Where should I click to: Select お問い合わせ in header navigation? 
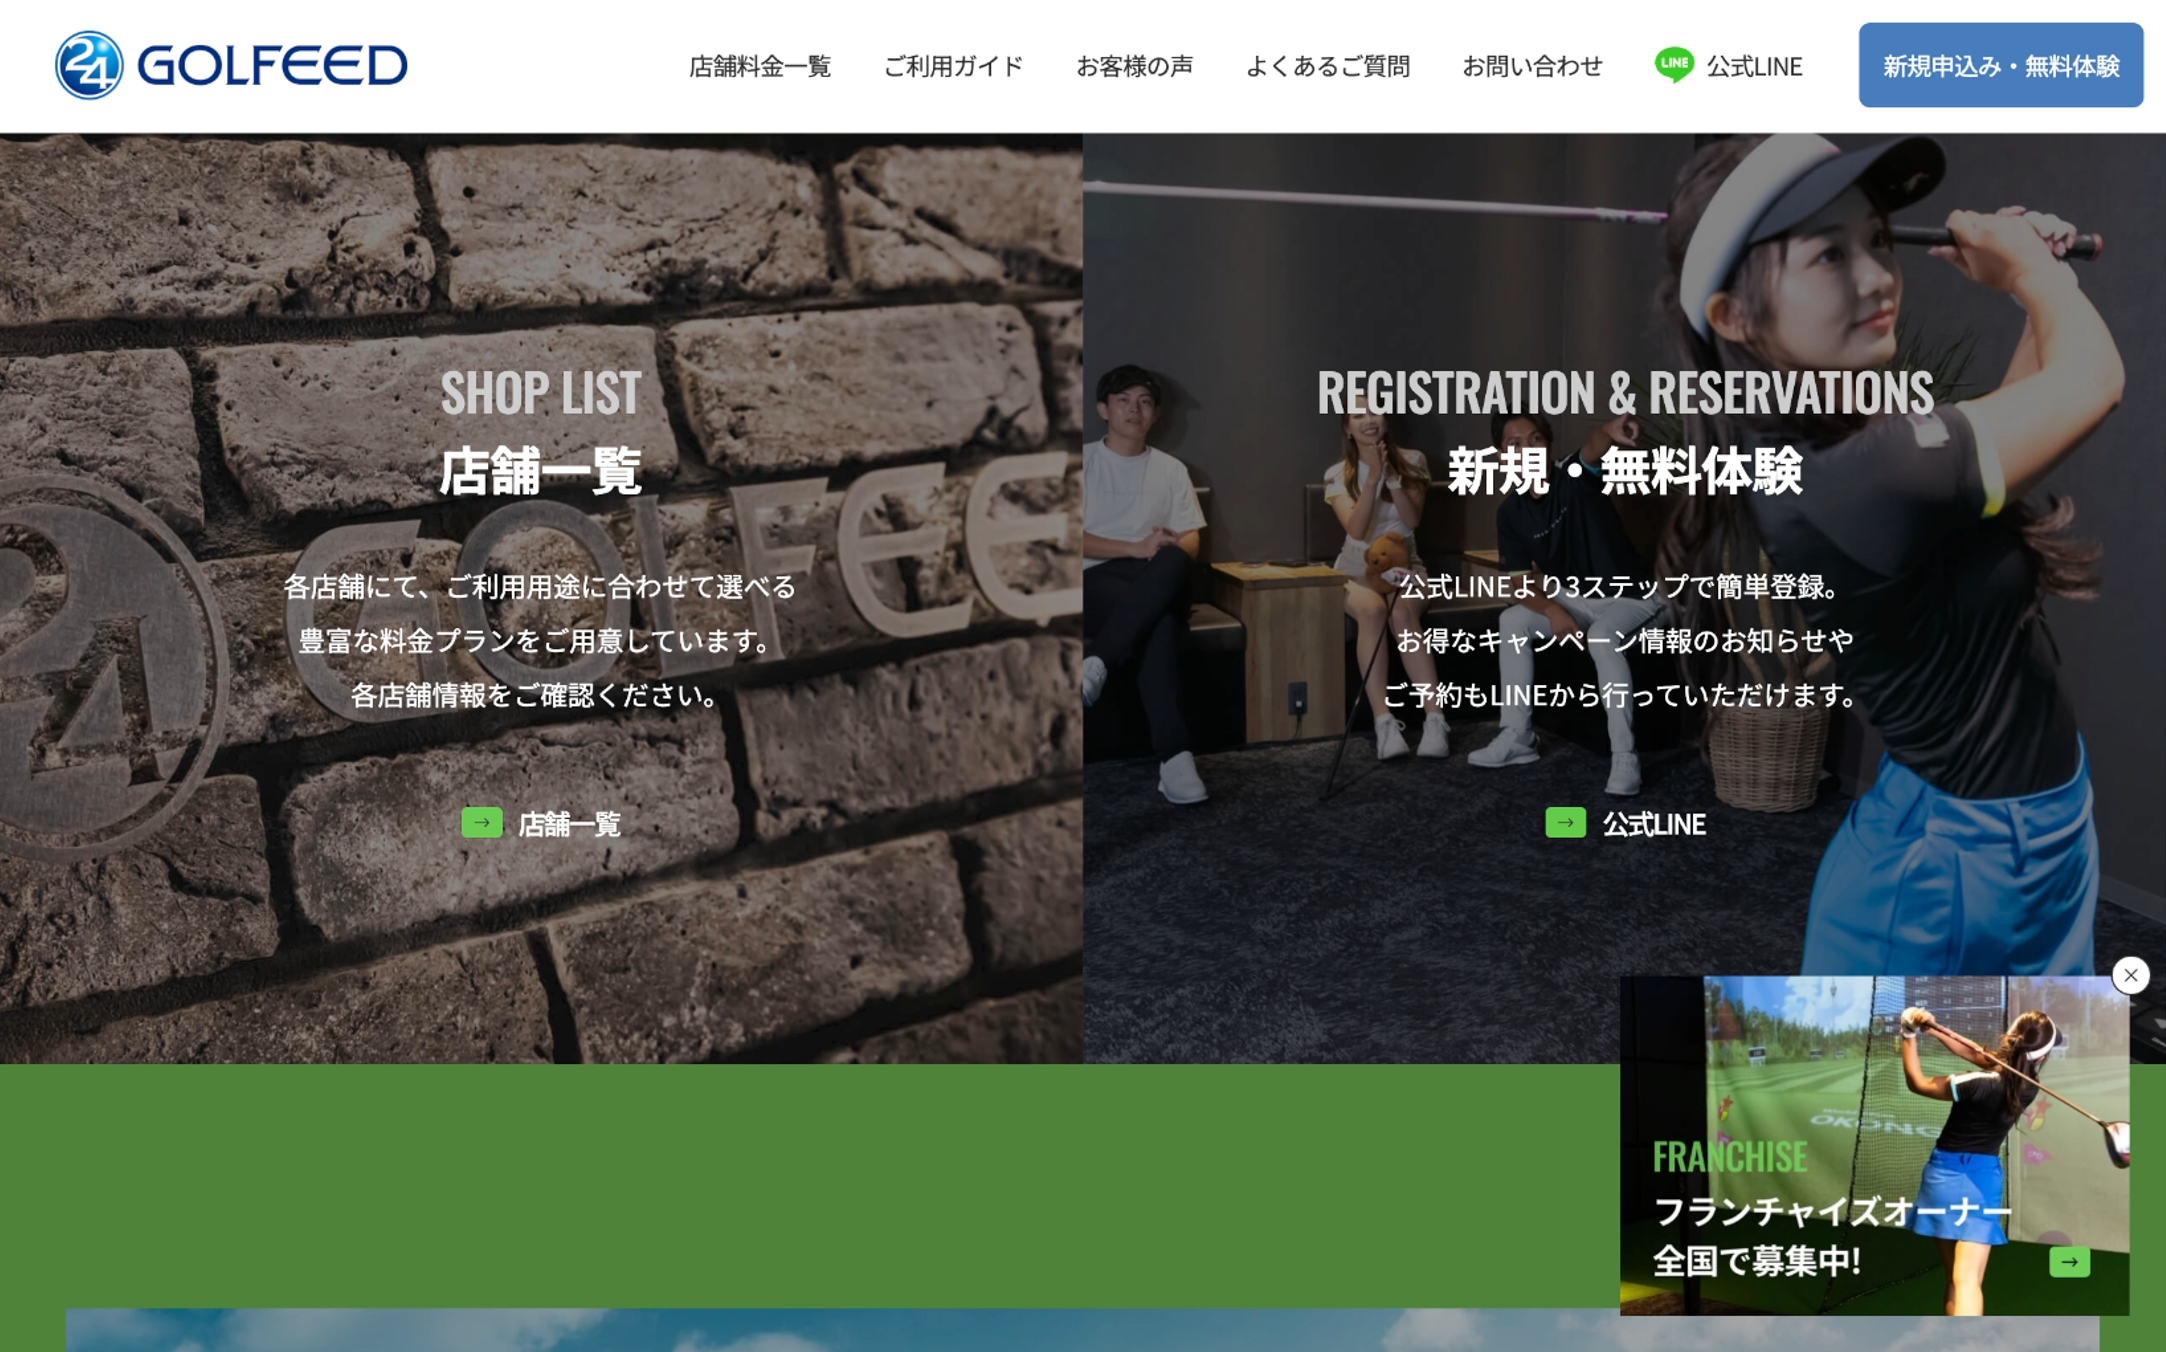1532,66
